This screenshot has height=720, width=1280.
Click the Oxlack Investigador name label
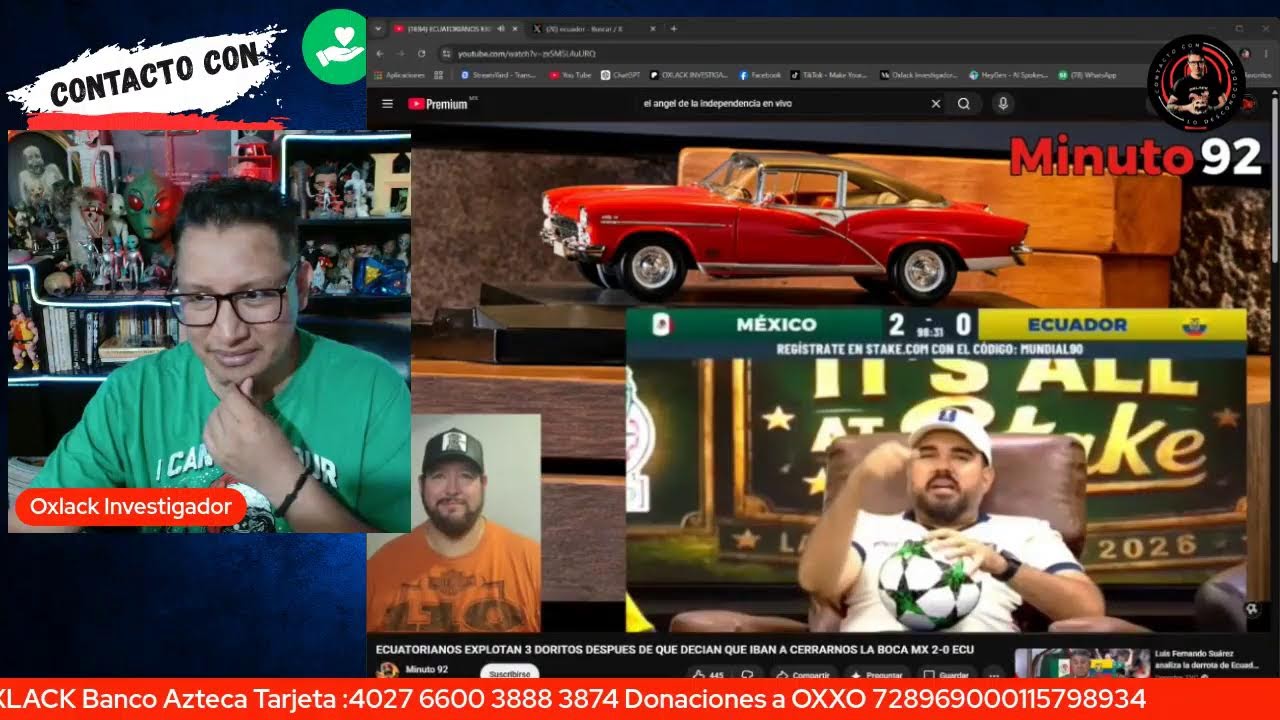[x=130, y=507]
